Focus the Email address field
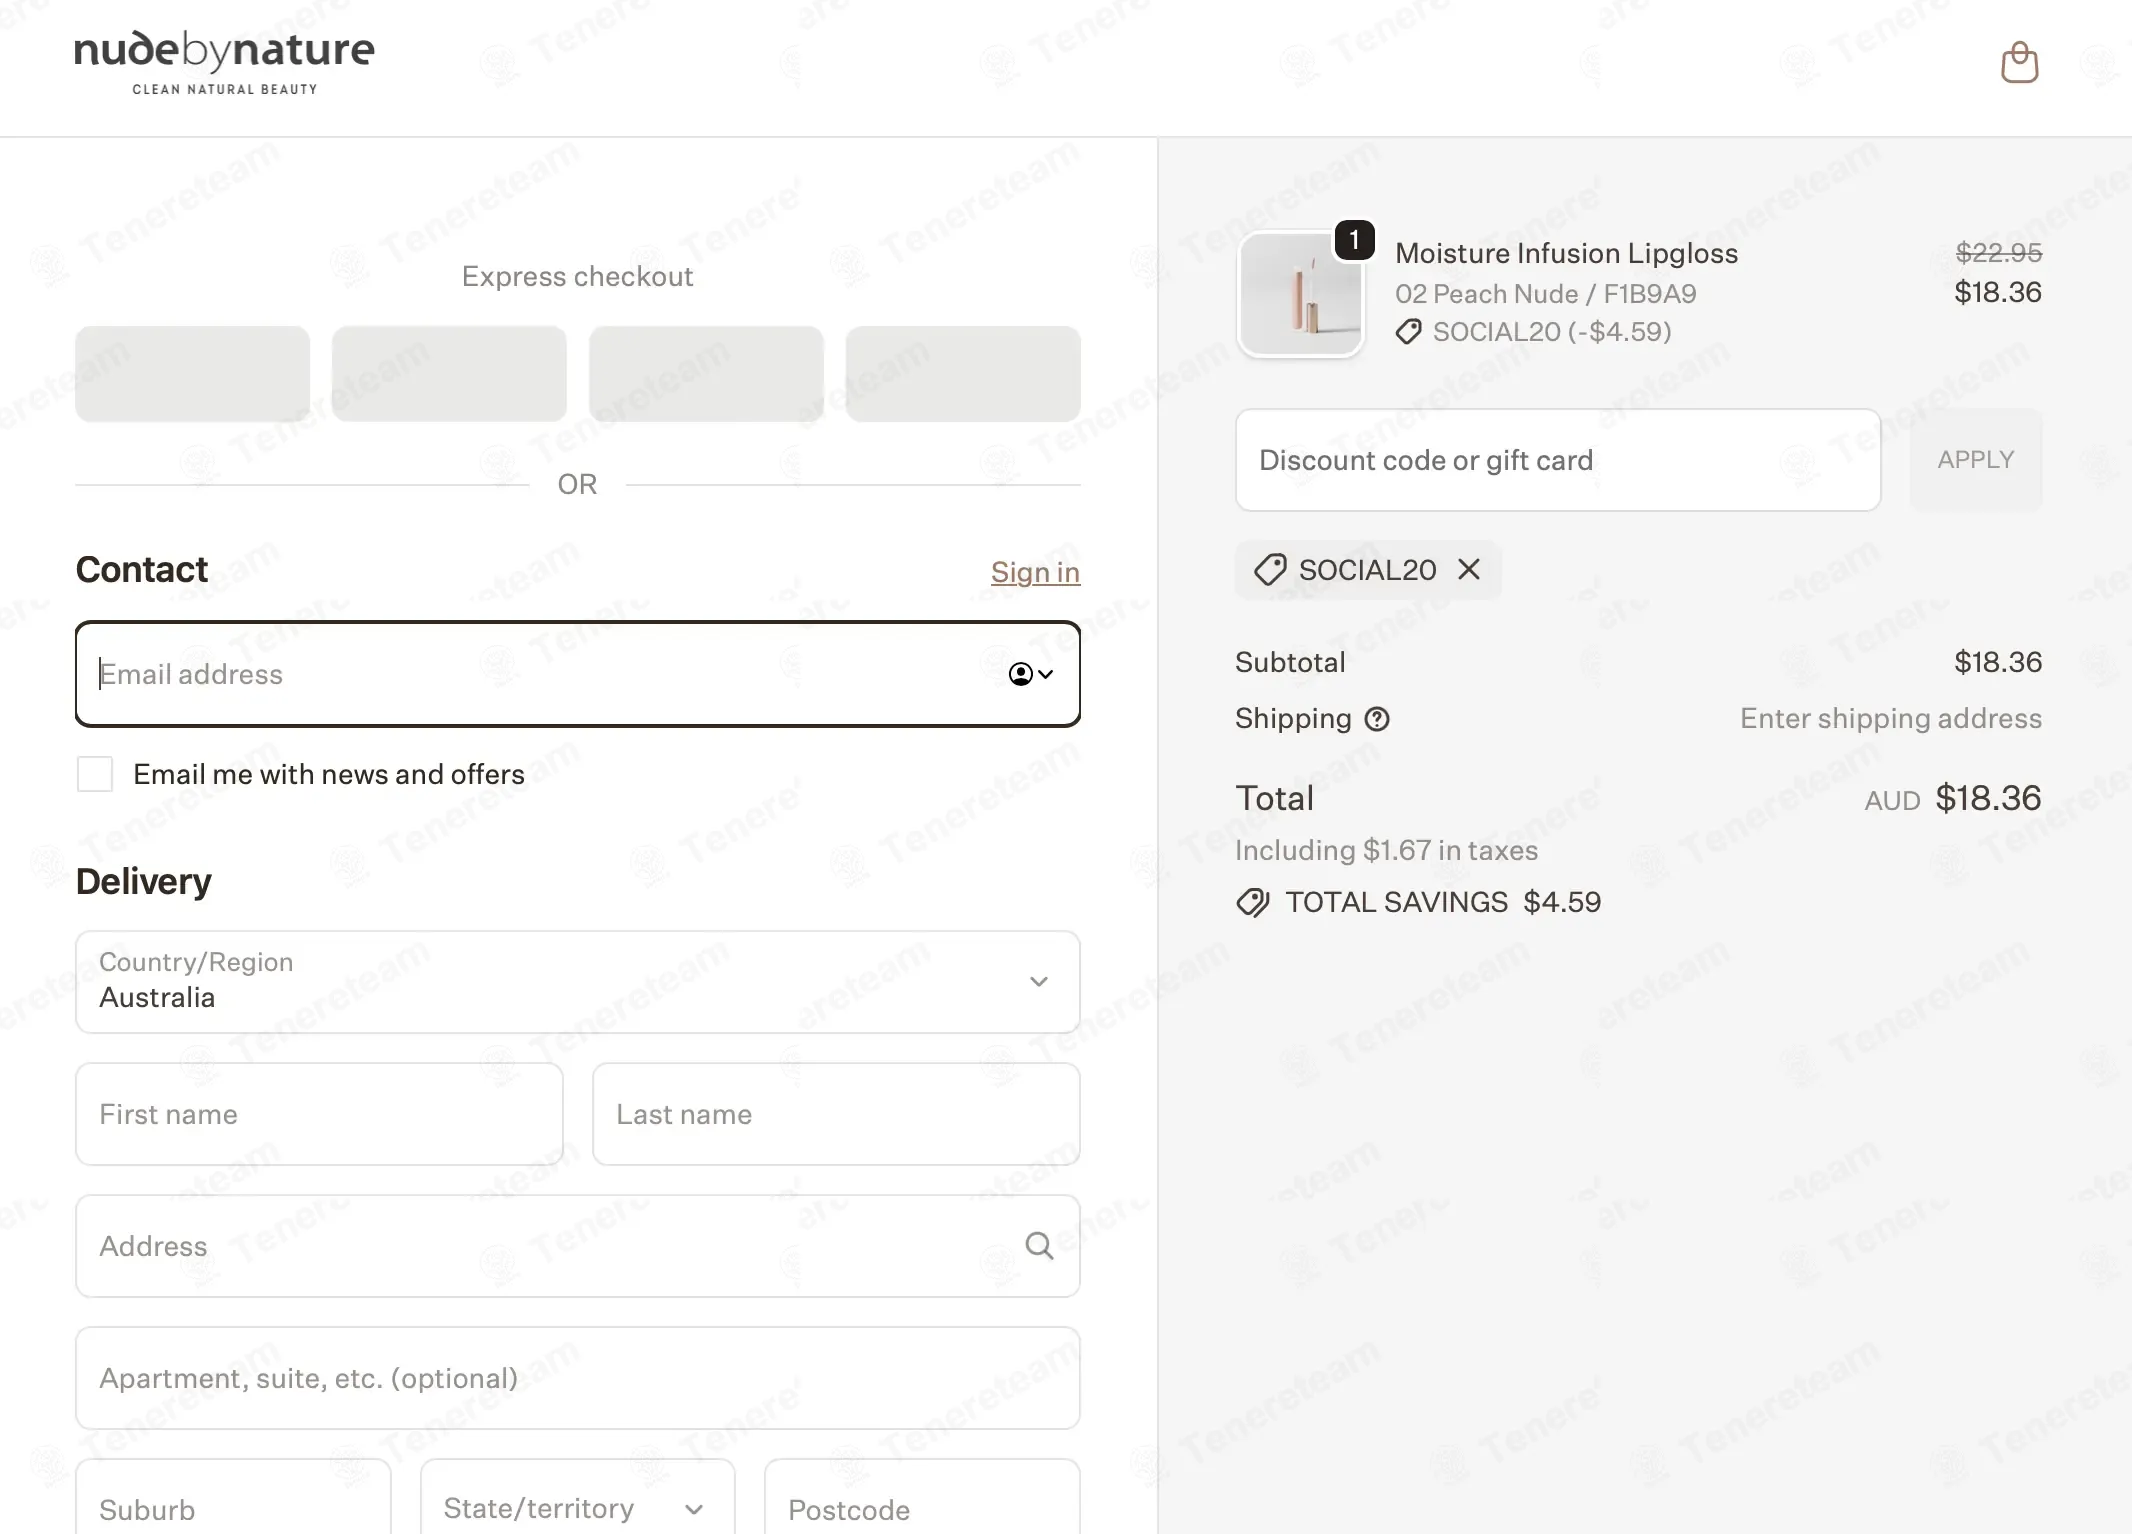 (578, 674)
